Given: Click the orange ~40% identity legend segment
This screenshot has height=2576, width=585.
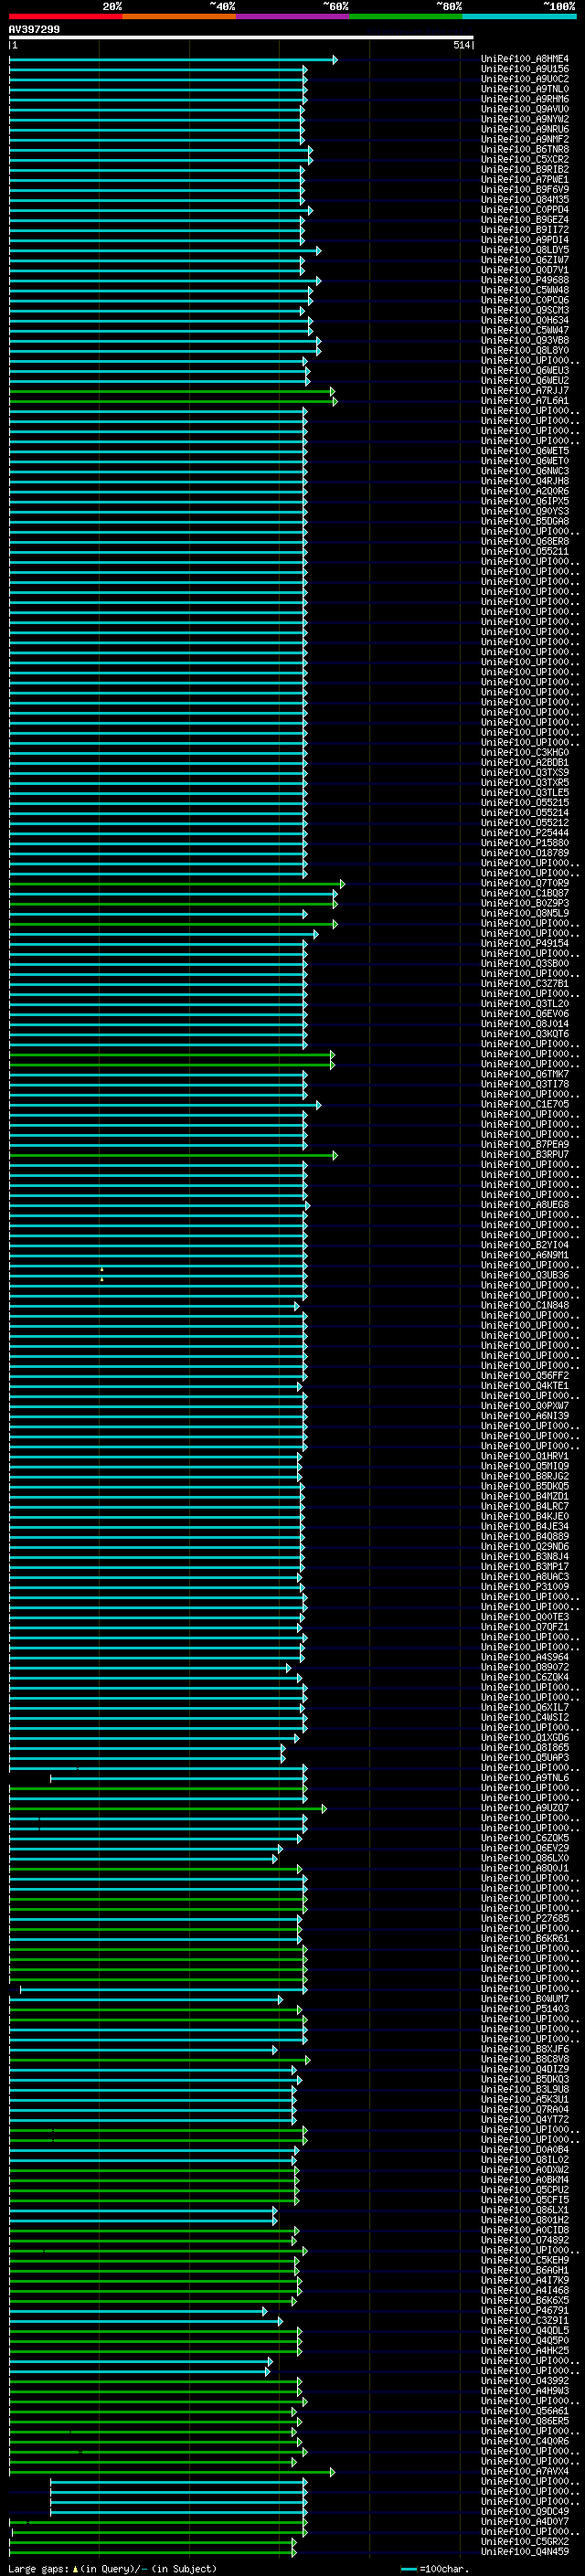Looking at the screenshot, I should point(179,16).
